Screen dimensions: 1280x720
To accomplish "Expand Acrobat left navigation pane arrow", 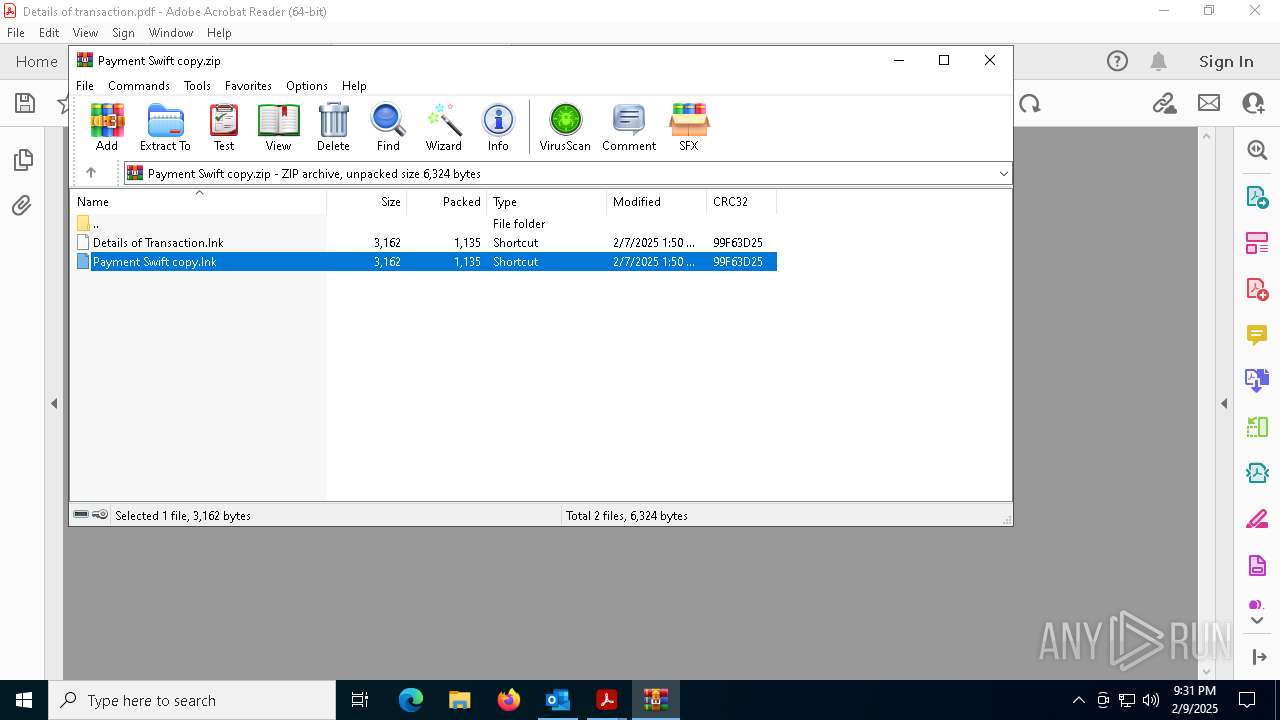I will click(x=54, y=403).
